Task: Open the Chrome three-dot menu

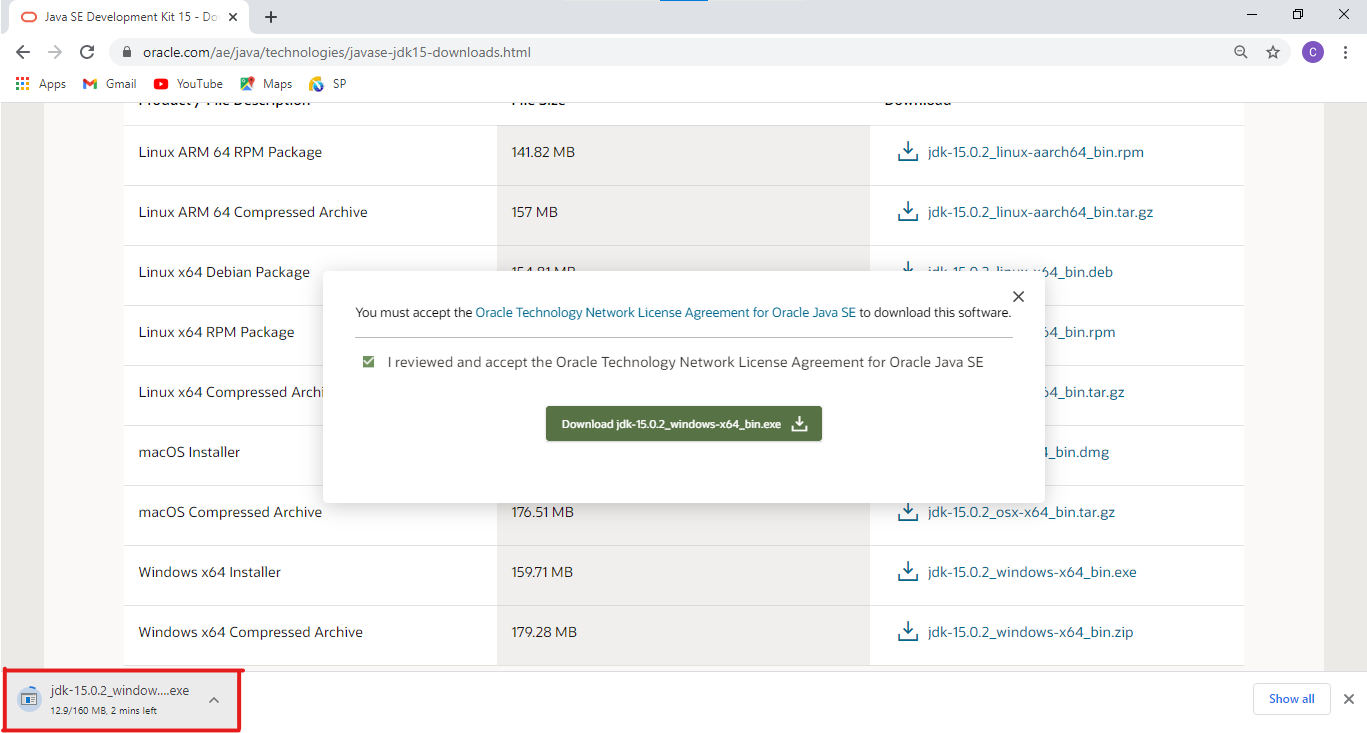Action: (x=1345, y=52)
